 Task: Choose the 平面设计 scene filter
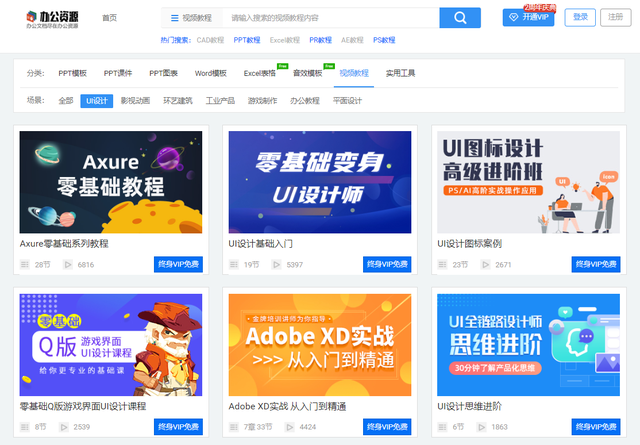[347, 101]
